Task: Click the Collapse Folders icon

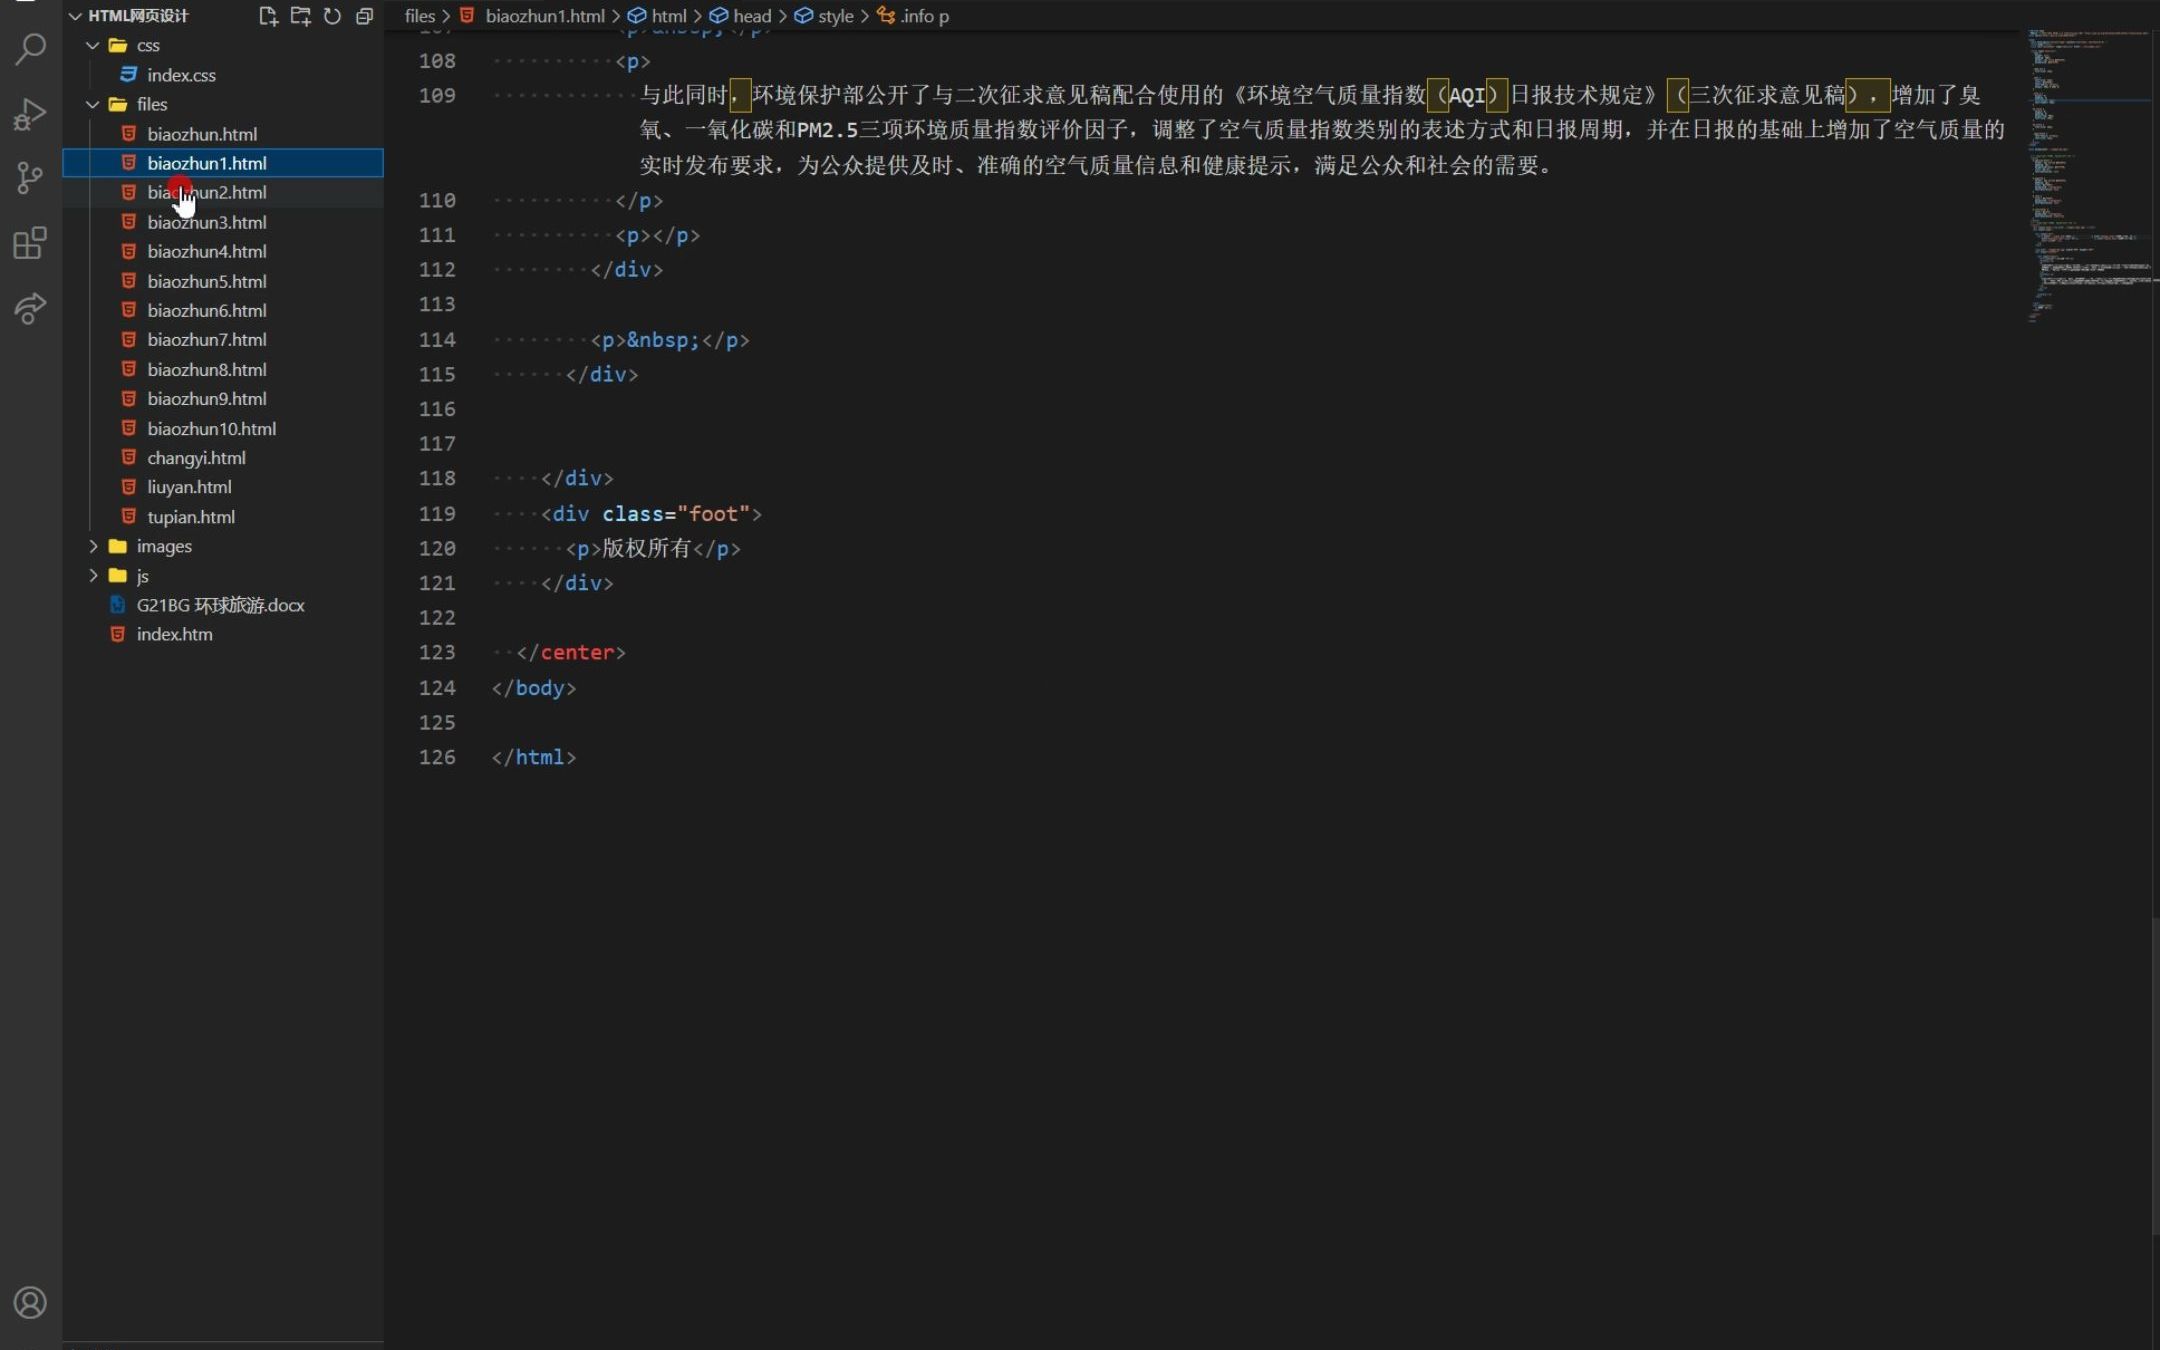Action: [x=366, y=16]
